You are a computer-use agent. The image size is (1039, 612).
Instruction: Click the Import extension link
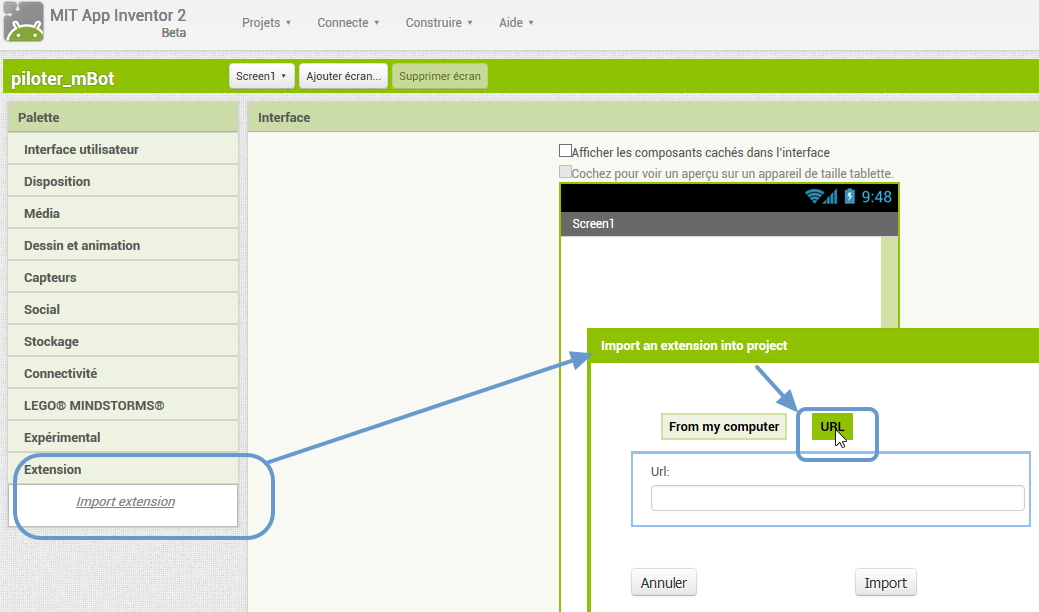tap(125, 502)
